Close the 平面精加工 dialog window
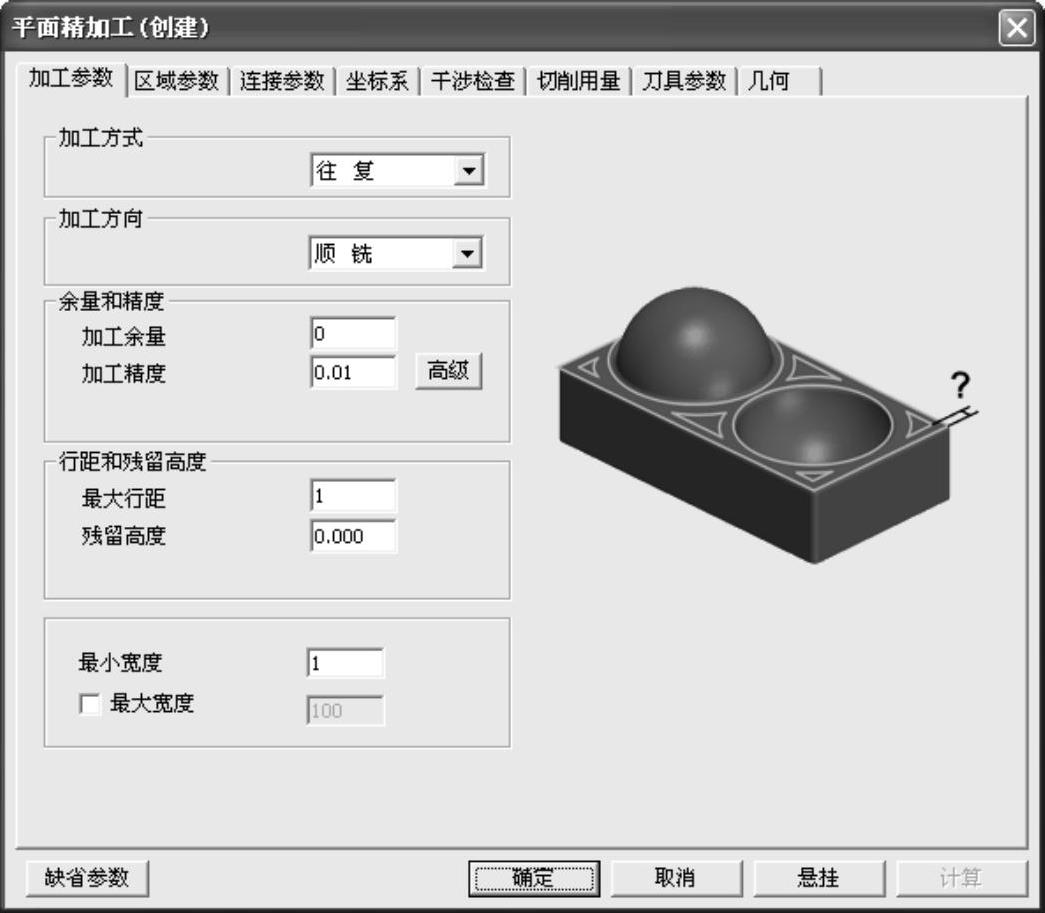 tap(1017, 27)
